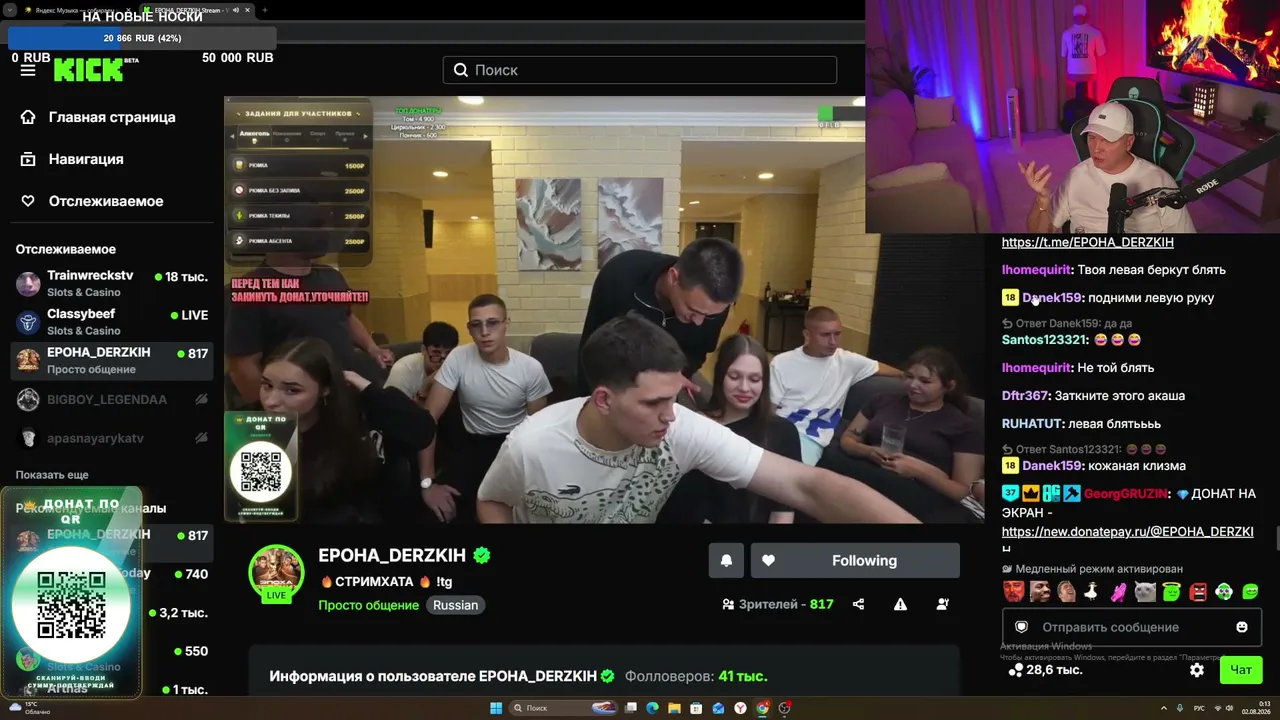Share the stream via share icon

pos(858,604)
